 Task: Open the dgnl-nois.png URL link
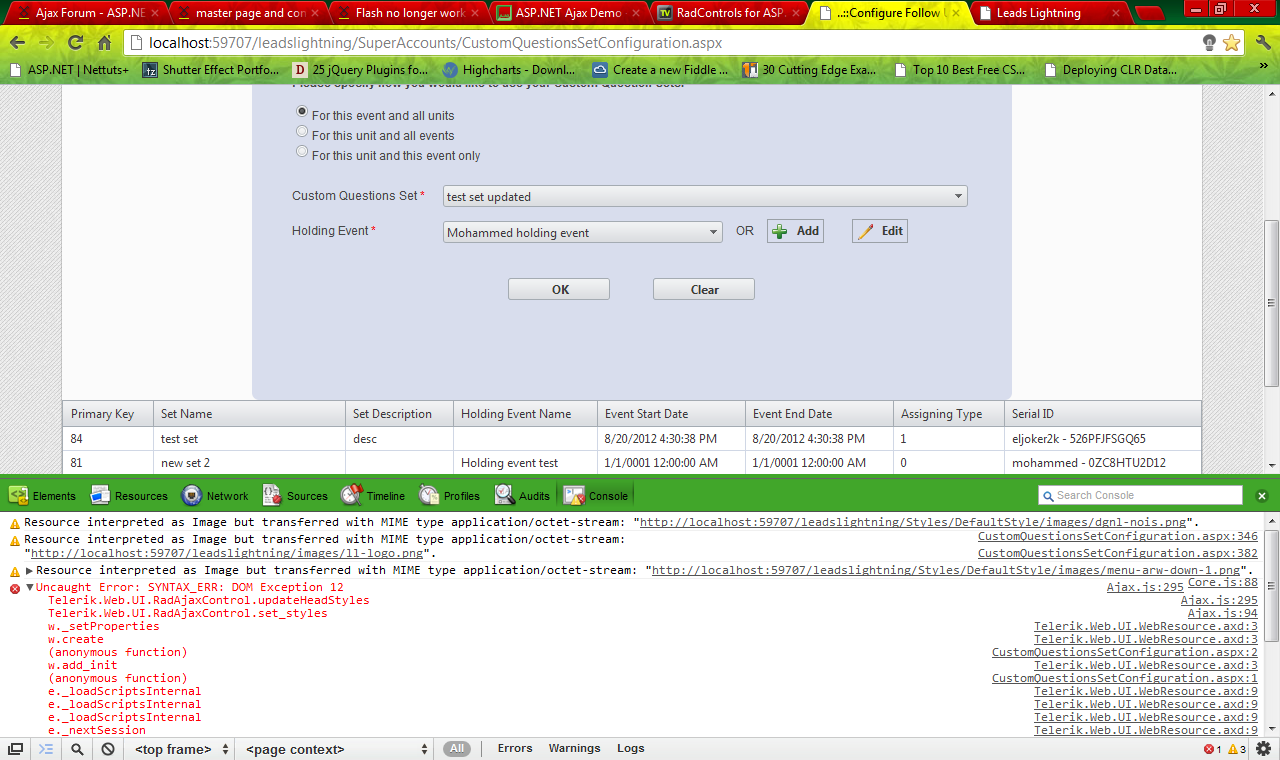pos(912,522)
